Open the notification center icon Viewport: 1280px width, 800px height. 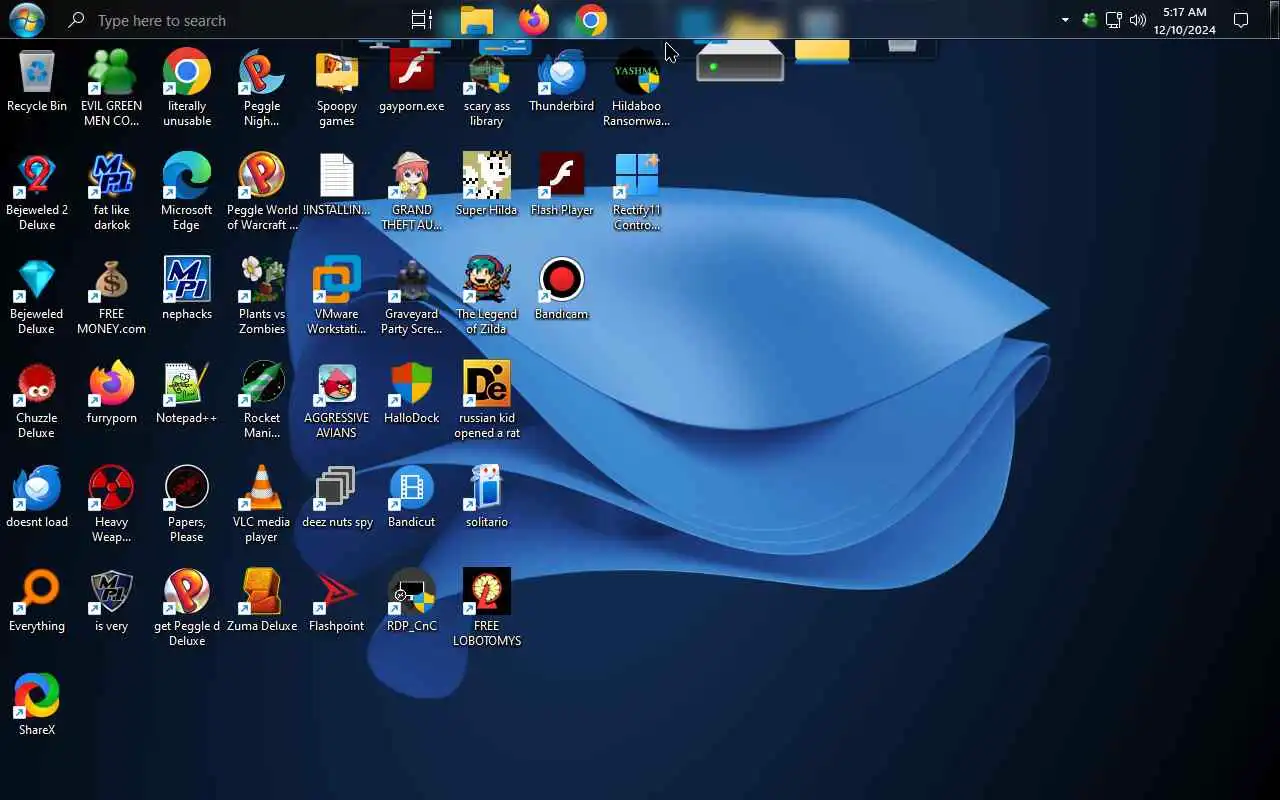coord(1241,20)
